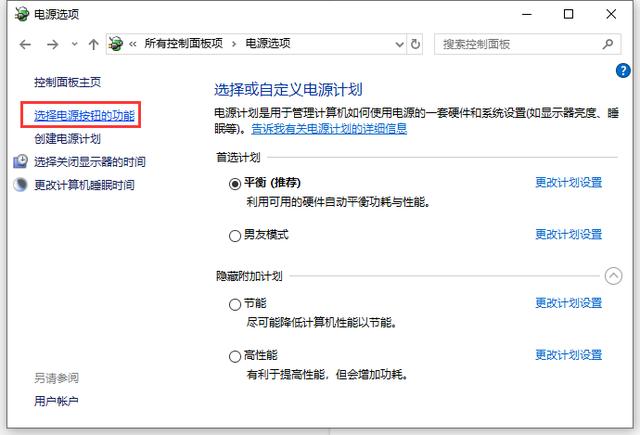Screen dimensions: 640x435
Task: Change plan settings for 平衡
Action: pyautogui.click(x=569, y=182)
